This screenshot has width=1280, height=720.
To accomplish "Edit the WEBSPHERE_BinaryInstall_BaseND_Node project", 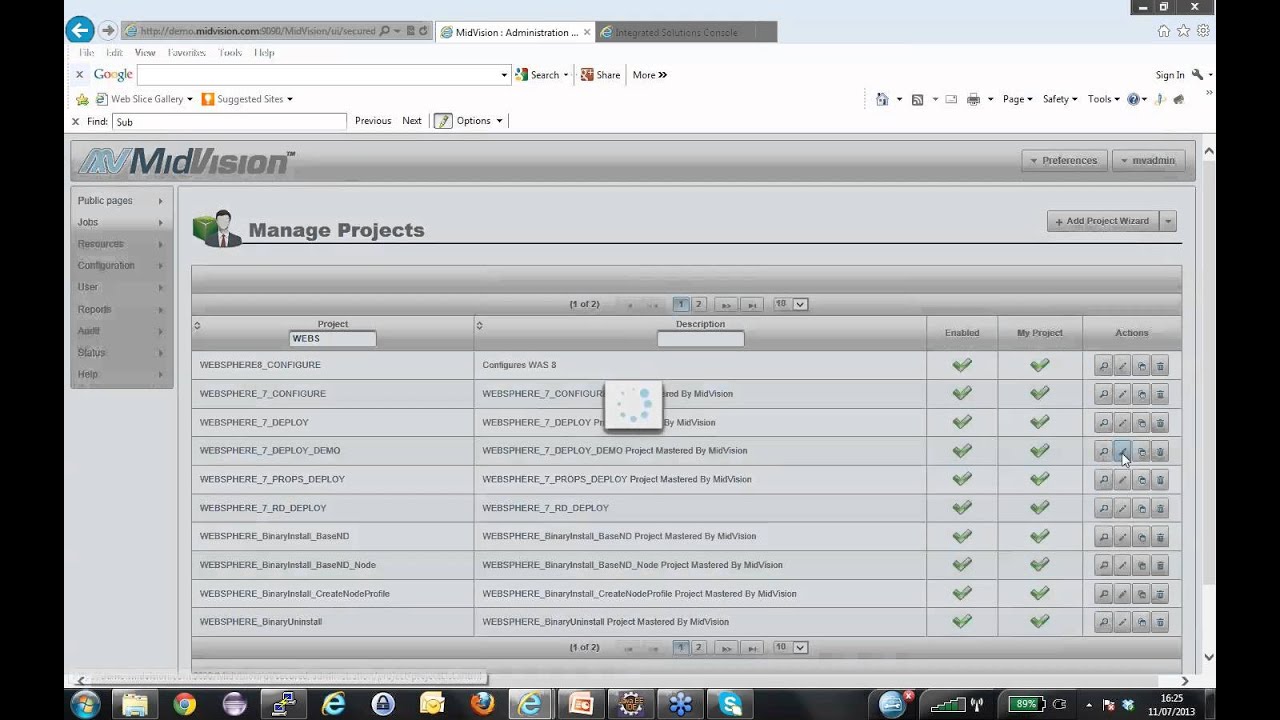I will (x=1122, y=566).
